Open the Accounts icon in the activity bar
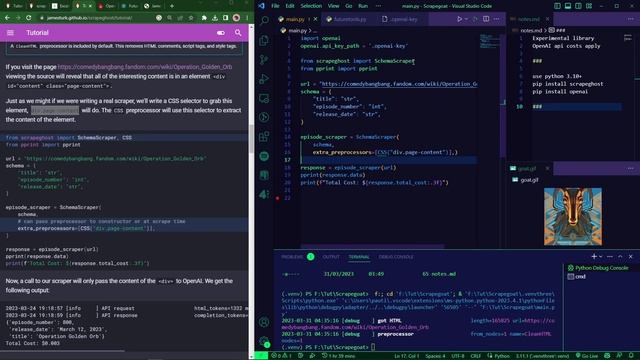This screenshot has height=360, width=640. coord(264,322)
